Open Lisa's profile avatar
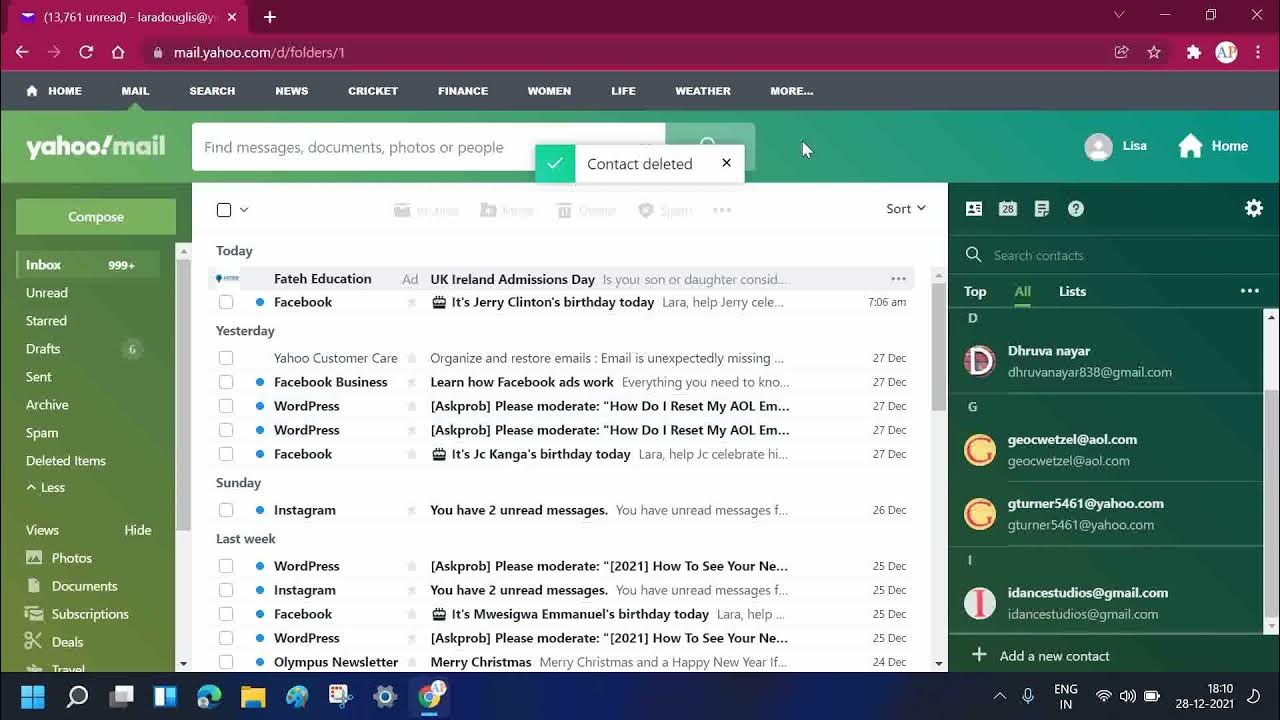Screen dimensions: 1280x720 [x=1098, y=147]
